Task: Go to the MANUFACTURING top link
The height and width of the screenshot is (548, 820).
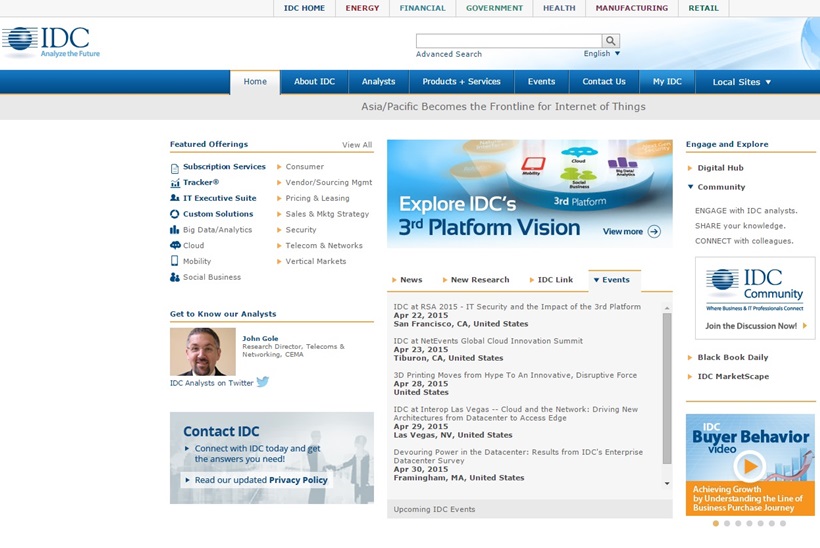Action: pos(632,8)
